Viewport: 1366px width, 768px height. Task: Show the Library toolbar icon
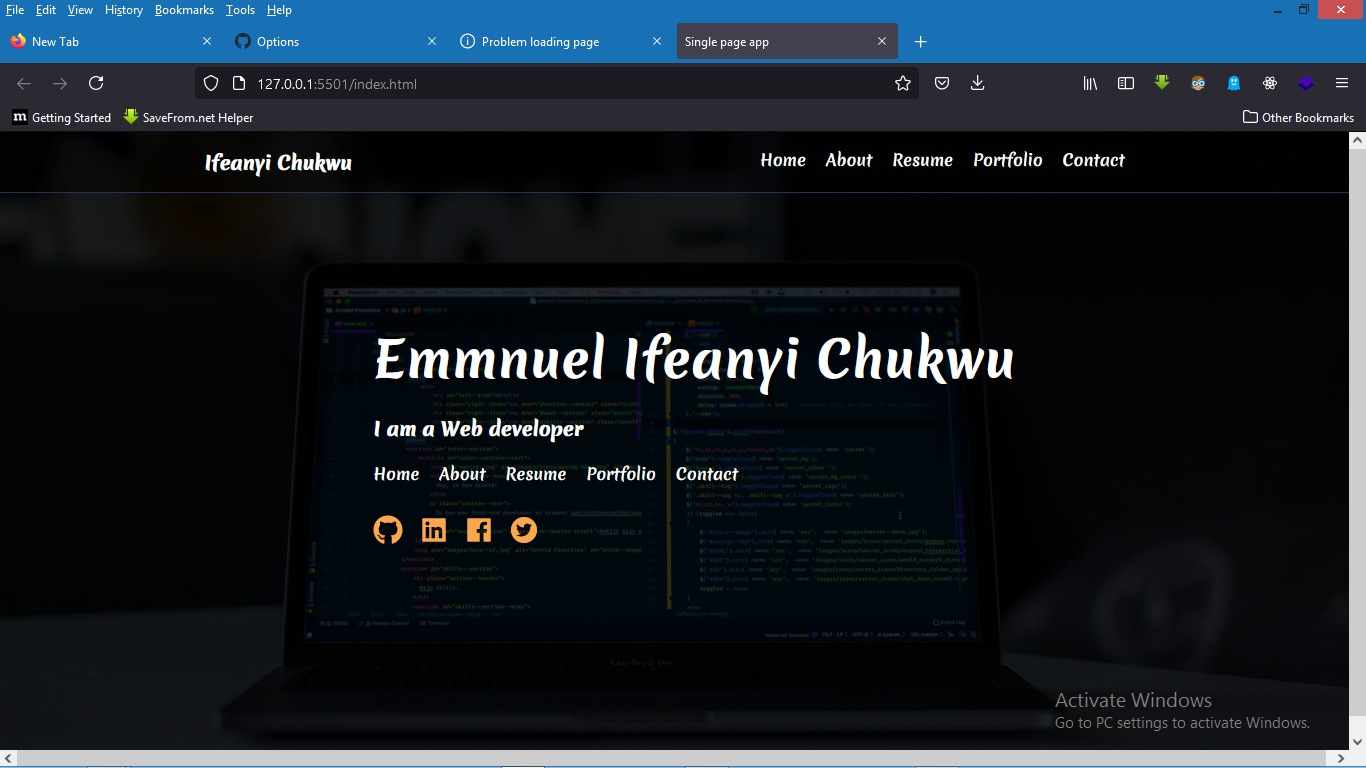coord(1090,83)
